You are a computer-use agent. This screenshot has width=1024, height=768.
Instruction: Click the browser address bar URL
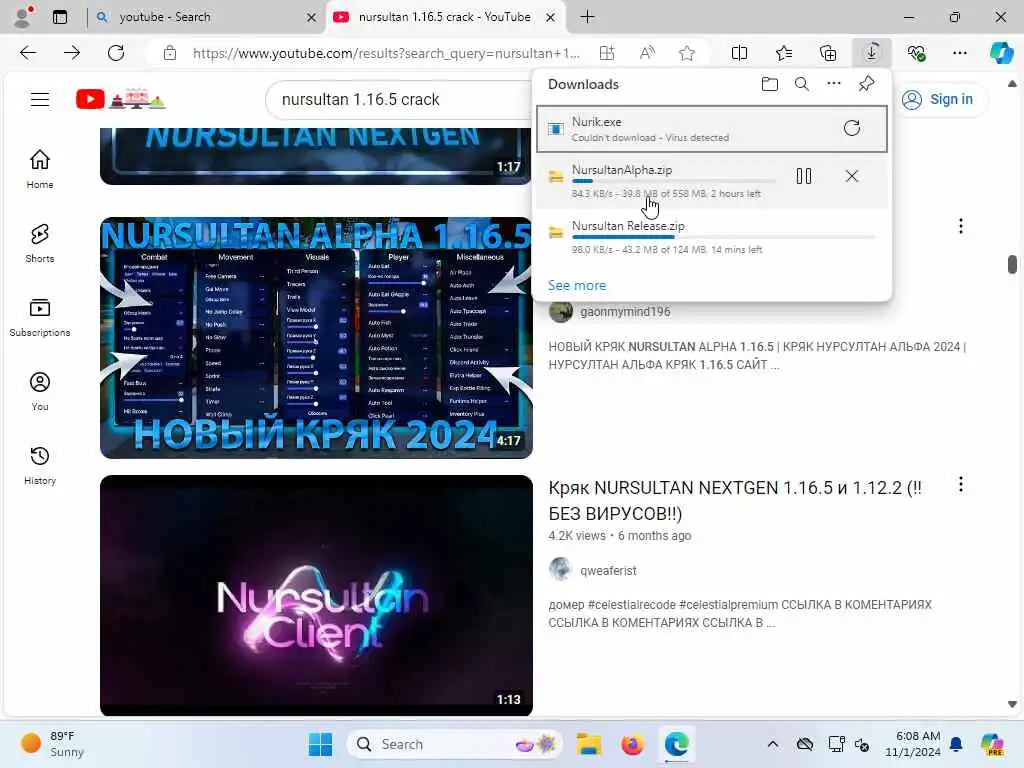click(386, 53)
